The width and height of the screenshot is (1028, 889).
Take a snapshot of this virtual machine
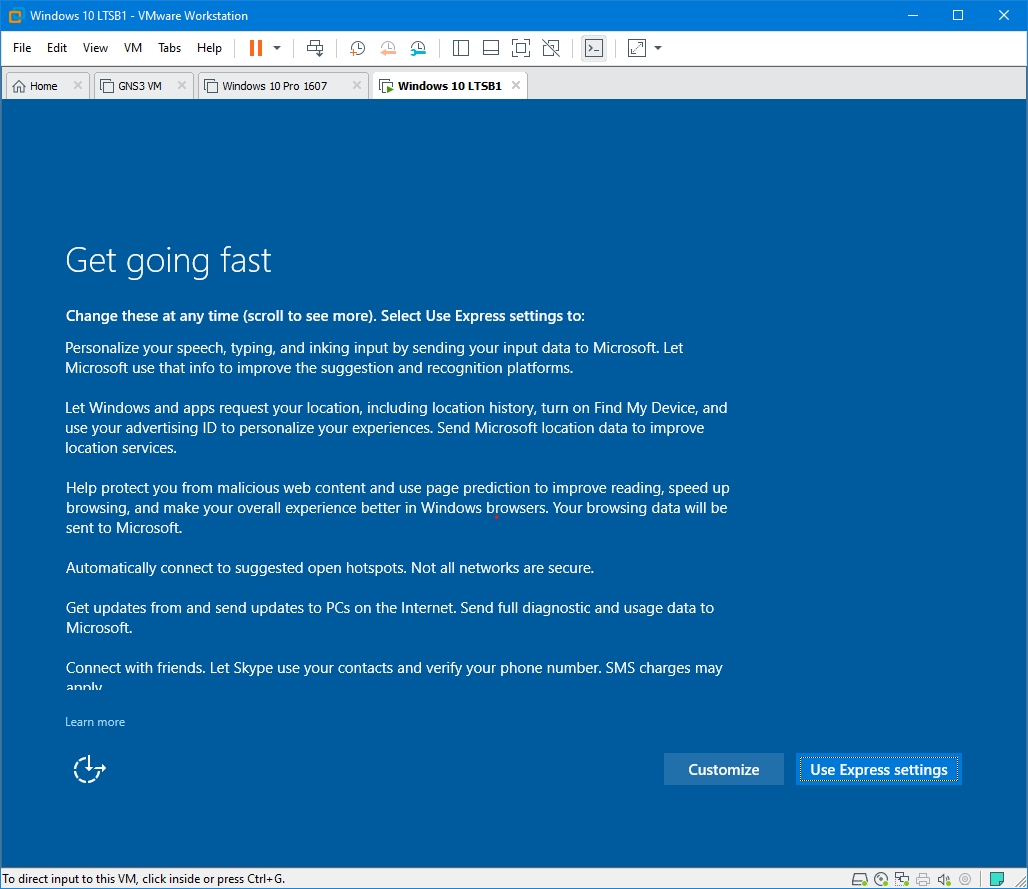tap(357, 48)
